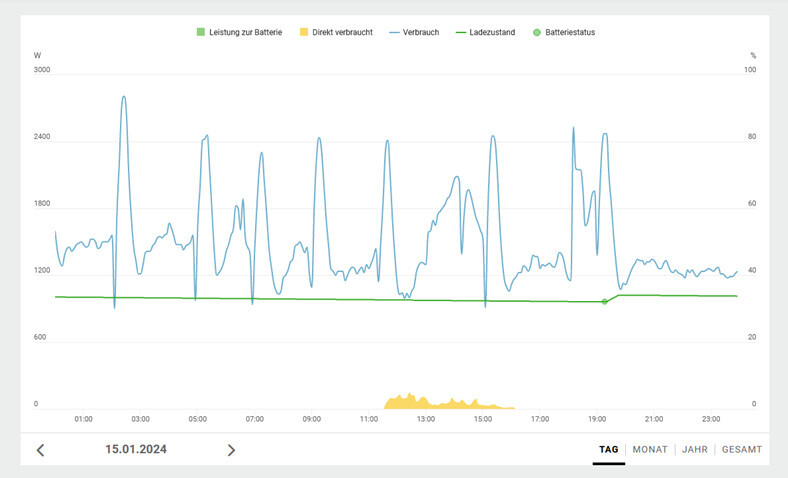The image size is (788, 478).
Task: Switch to the MONAT tab
Action: [x=650, y=450]
